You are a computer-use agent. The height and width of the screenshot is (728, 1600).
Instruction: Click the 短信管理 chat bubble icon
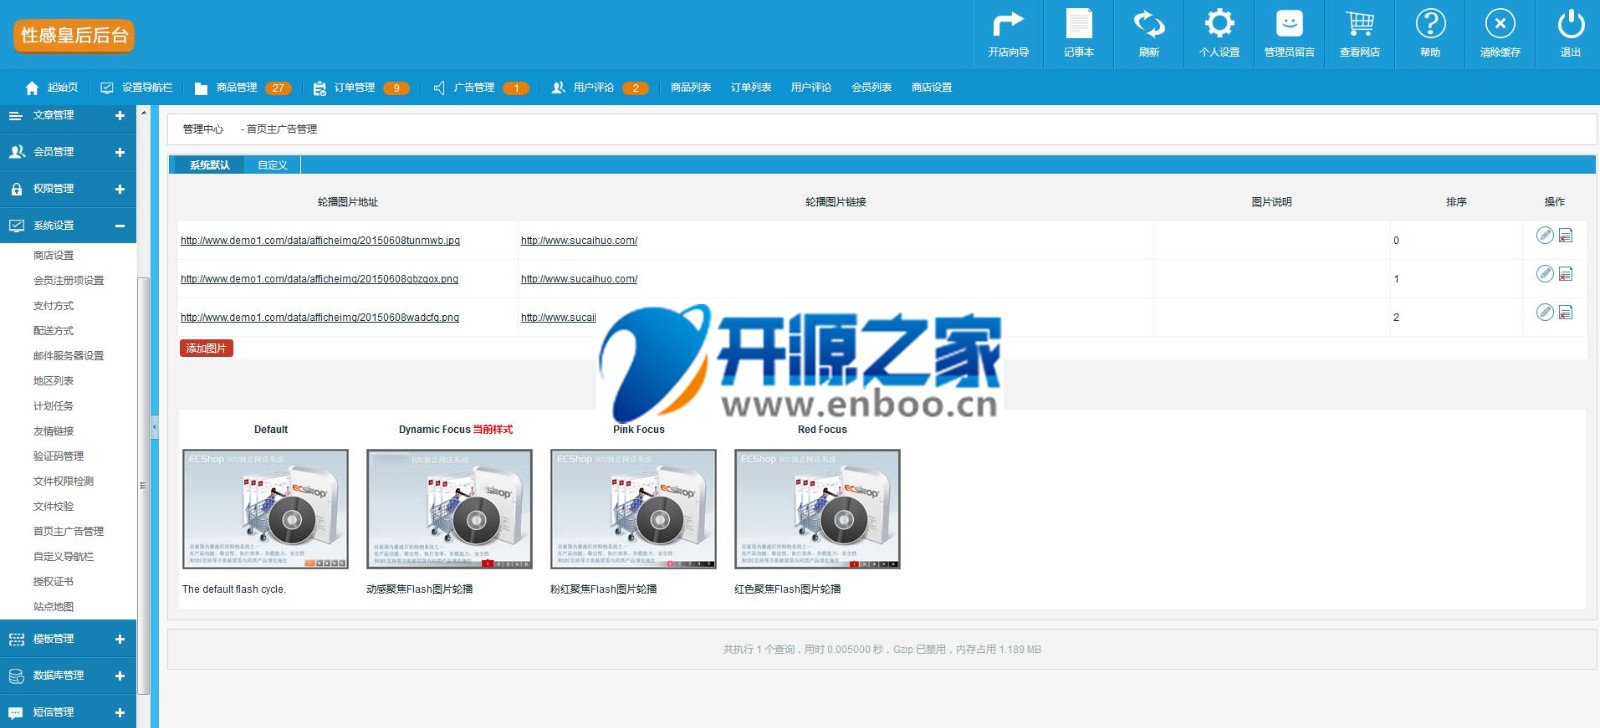[x=16, y=713]
